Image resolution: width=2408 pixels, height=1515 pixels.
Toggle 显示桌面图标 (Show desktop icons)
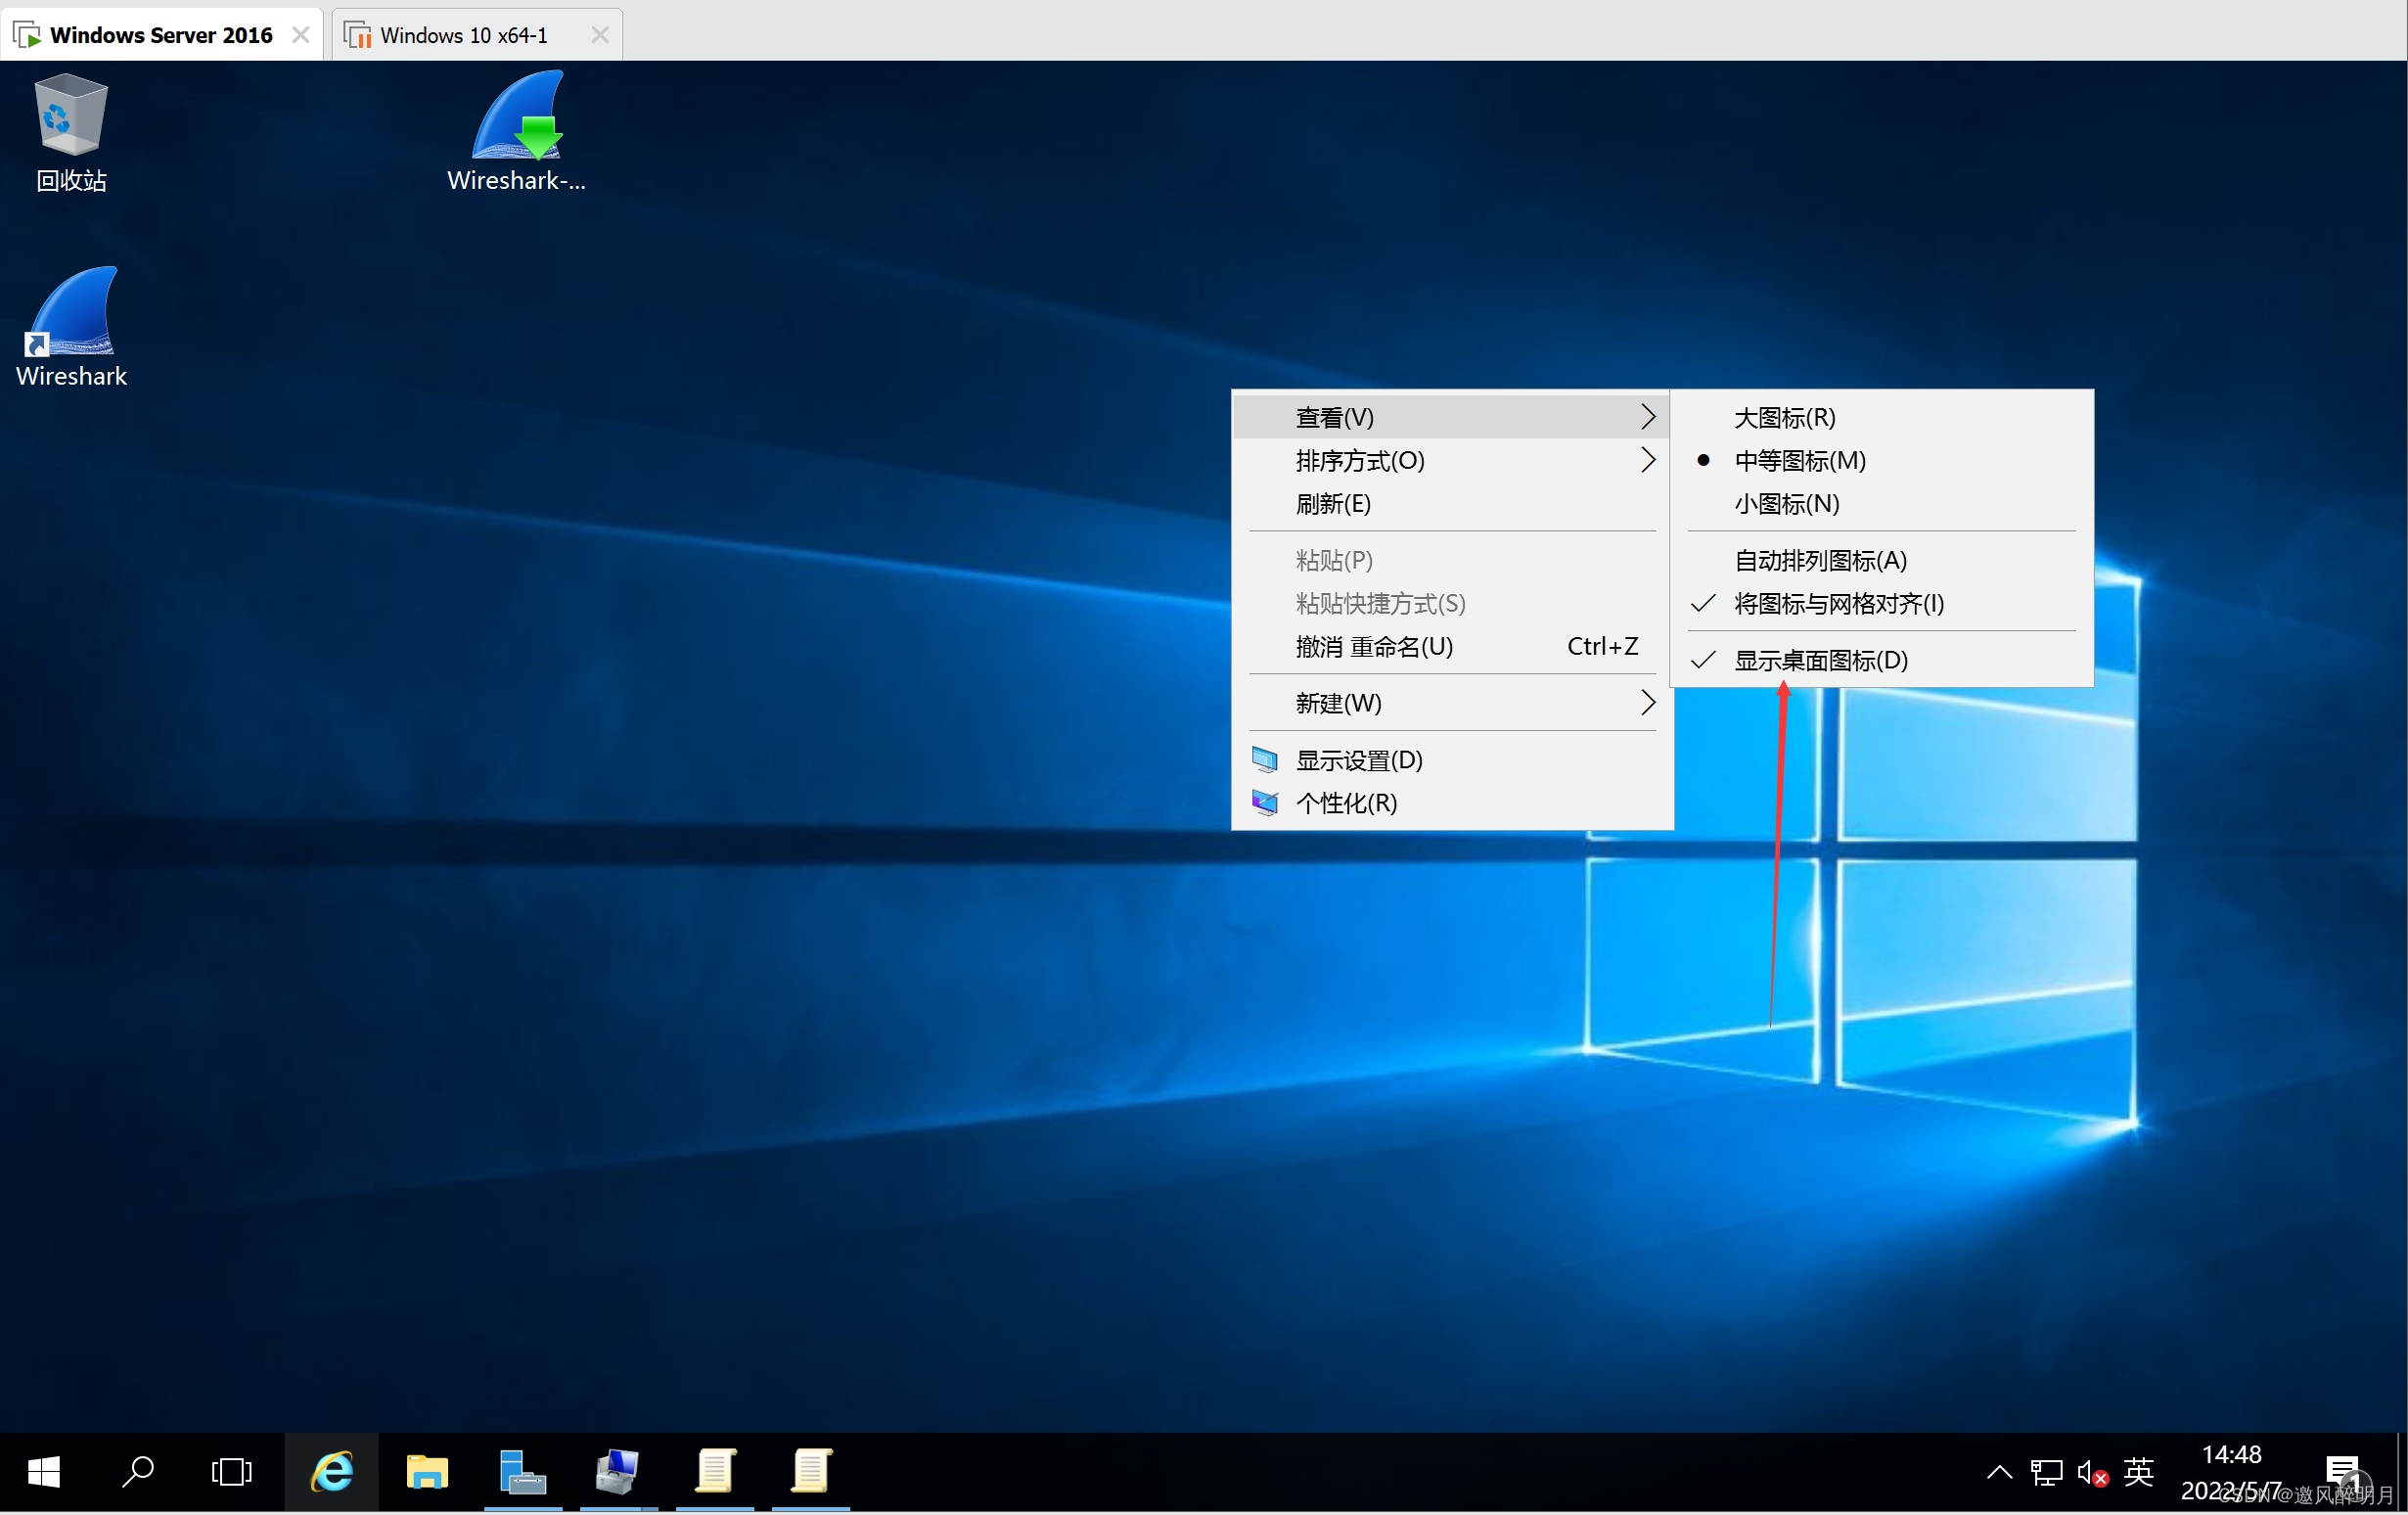[x=1820, y=660]
